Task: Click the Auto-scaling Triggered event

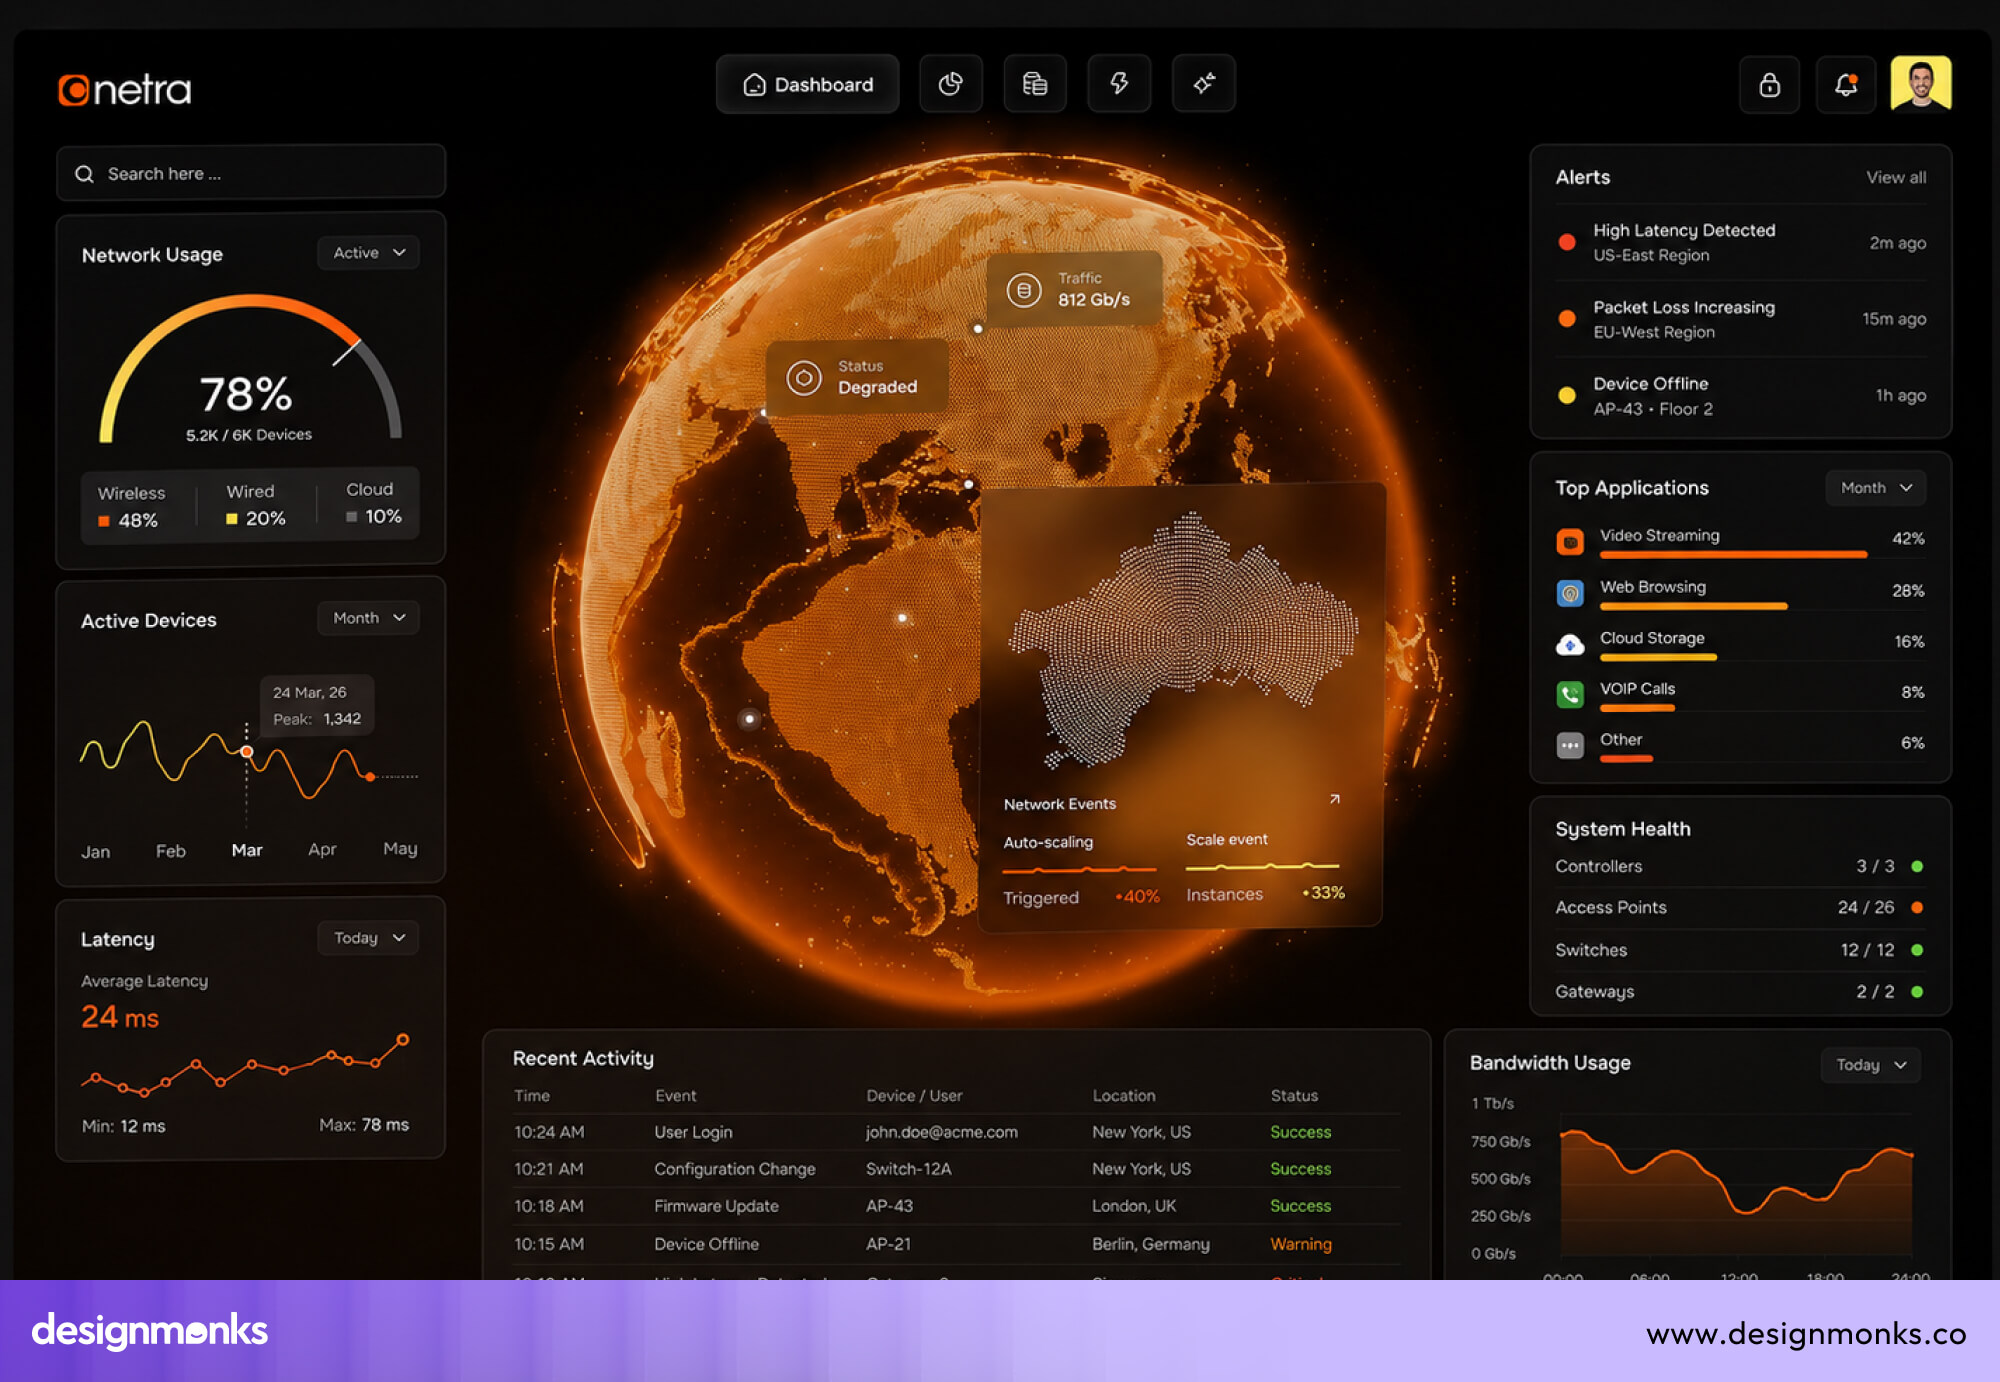Action: tap(1082, 870)
